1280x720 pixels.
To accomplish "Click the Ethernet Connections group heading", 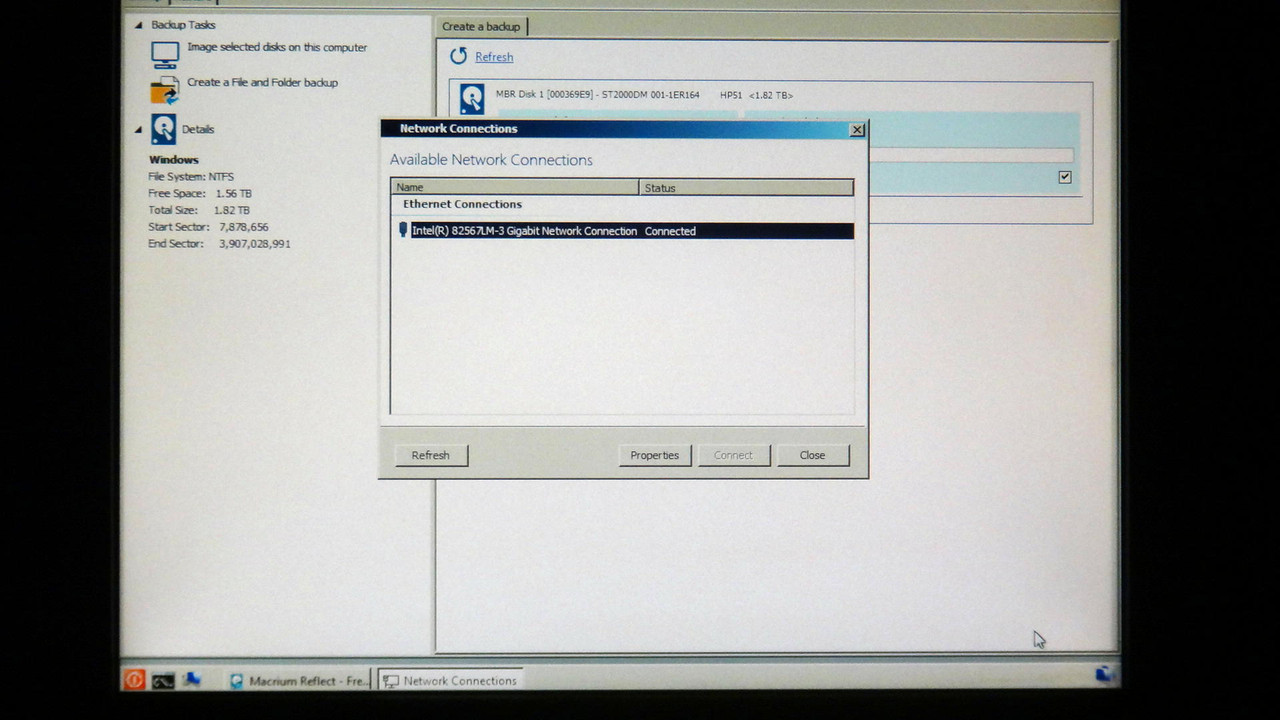I will 462,204.
